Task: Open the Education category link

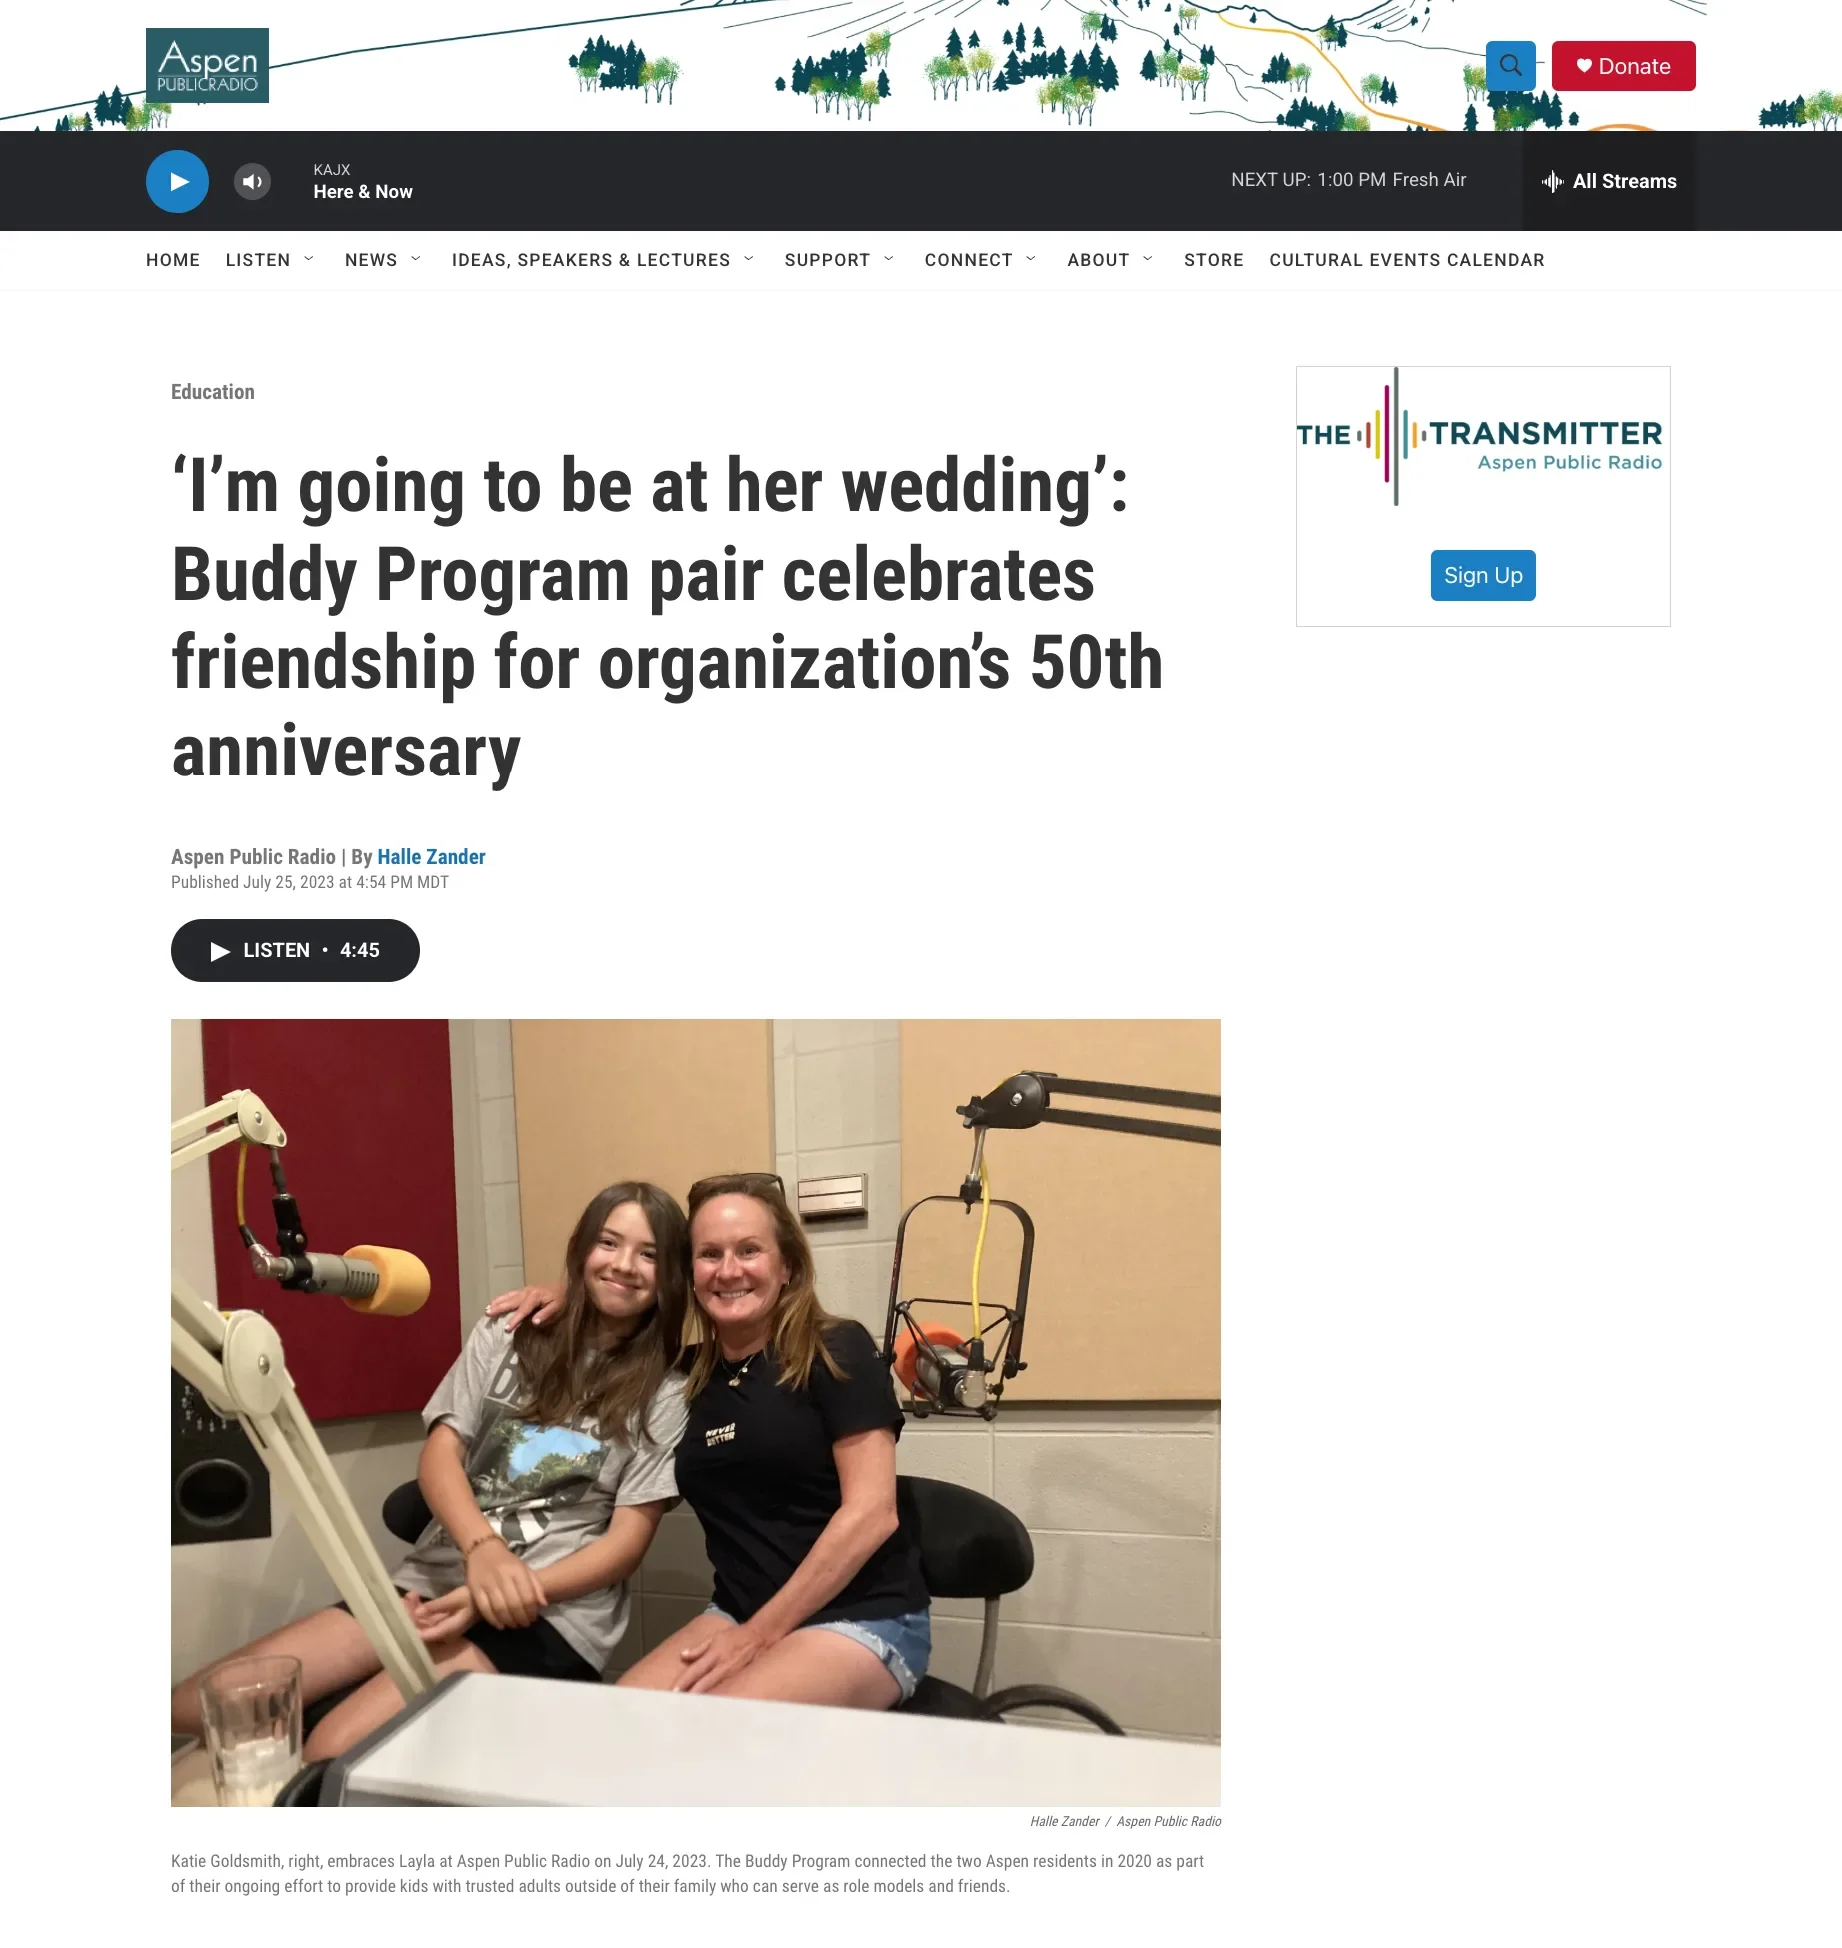Action: click(213, 392)
